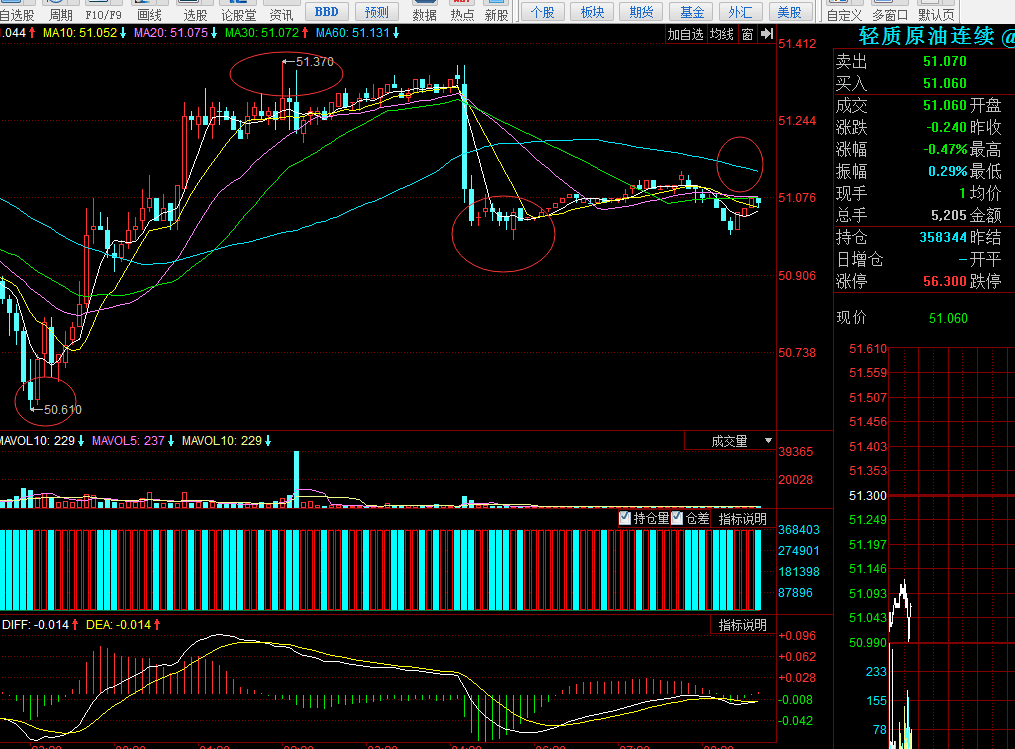Image resolution: width=1015 pixels, height=749 pixels.
Task: Open the 热点 hot topics toolbar item
Action: tap(462, 10)
